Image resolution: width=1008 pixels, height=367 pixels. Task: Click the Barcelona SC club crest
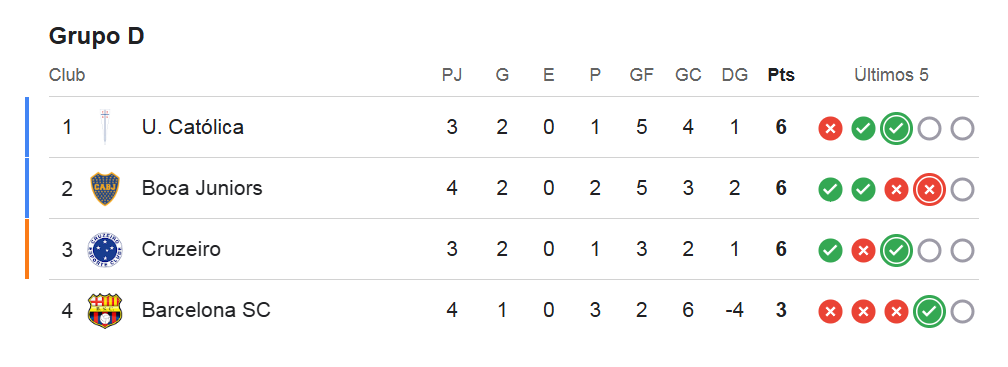pos(105,310)
